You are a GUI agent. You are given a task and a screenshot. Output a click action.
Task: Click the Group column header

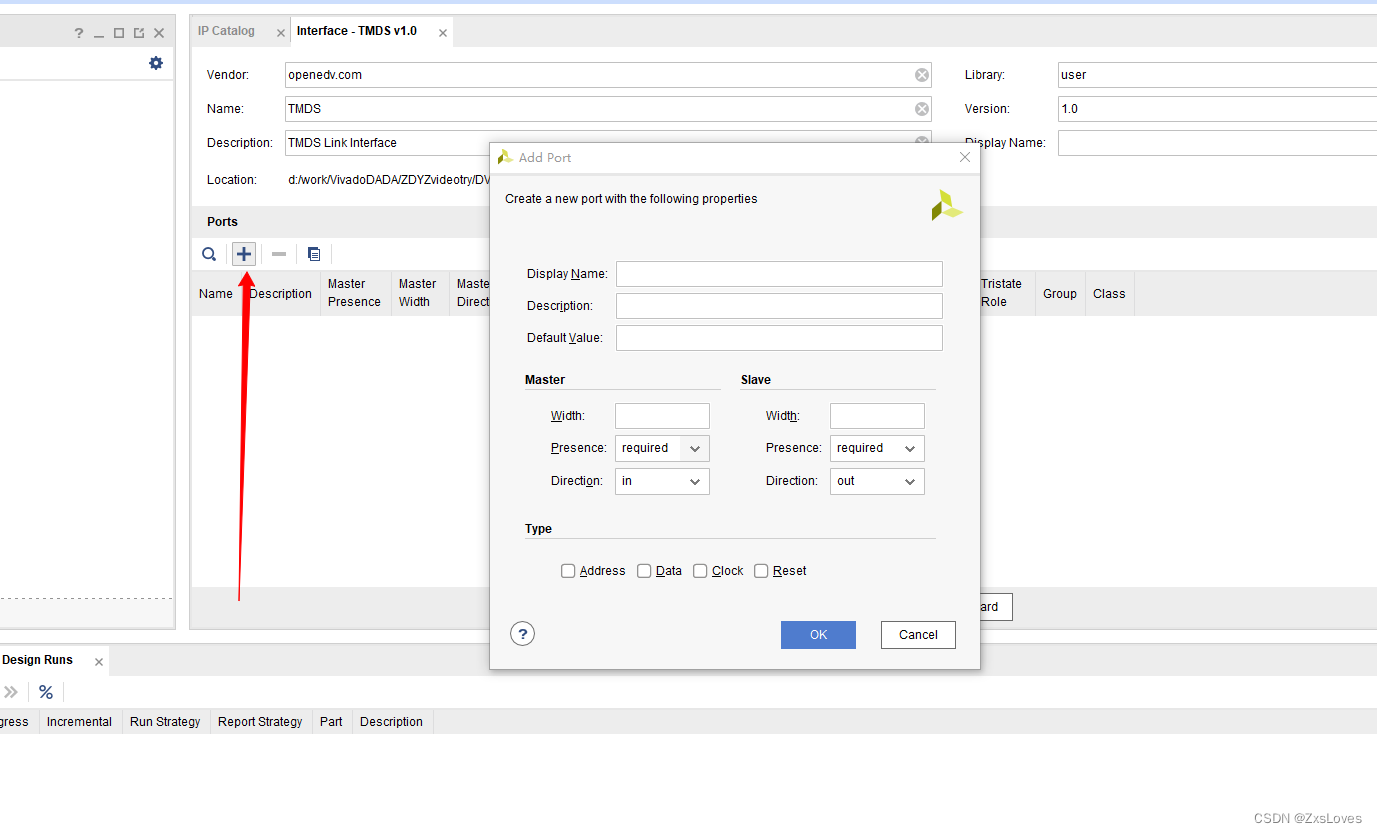click(1060, 294)
